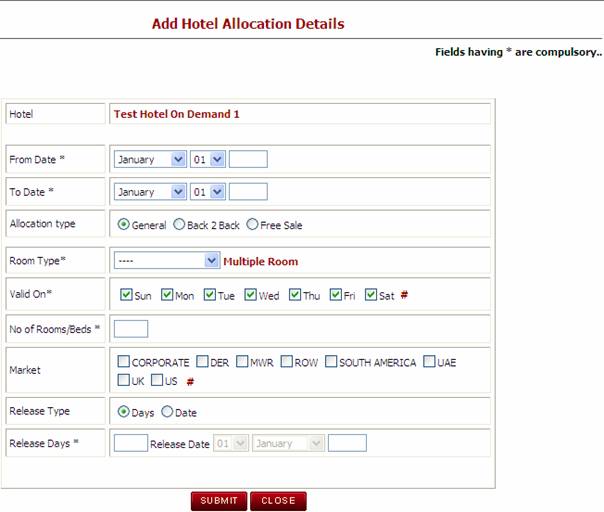Screen dimensions: 604x512
Task: Tick the UAE market checkbox
Action: point(429,362)
